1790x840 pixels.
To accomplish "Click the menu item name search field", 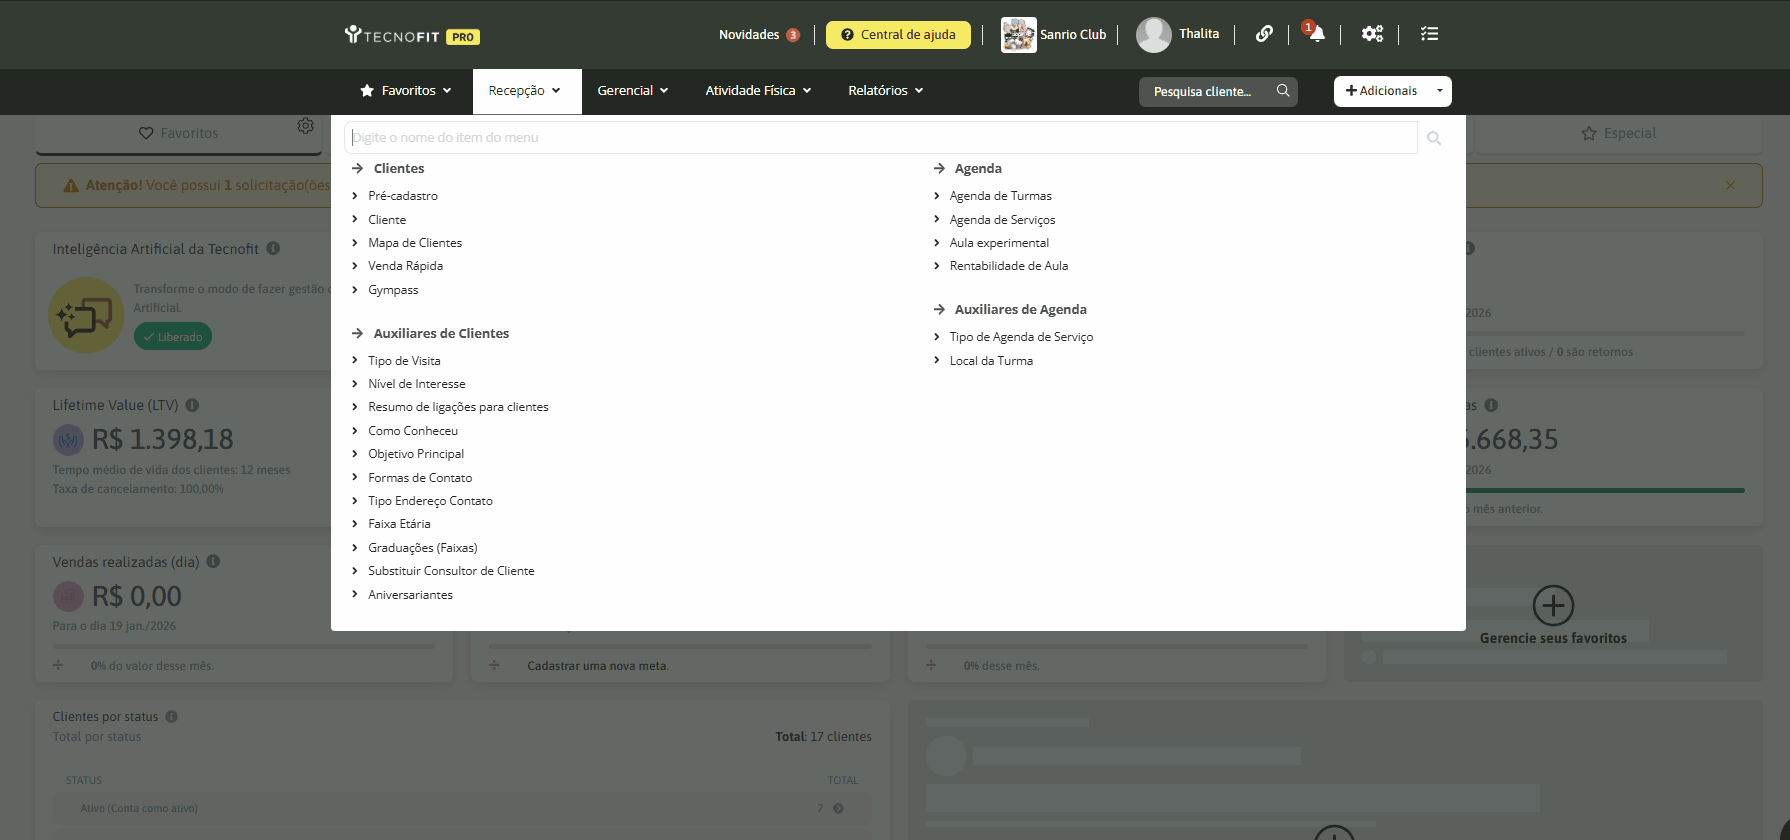I will click(880, 138).
